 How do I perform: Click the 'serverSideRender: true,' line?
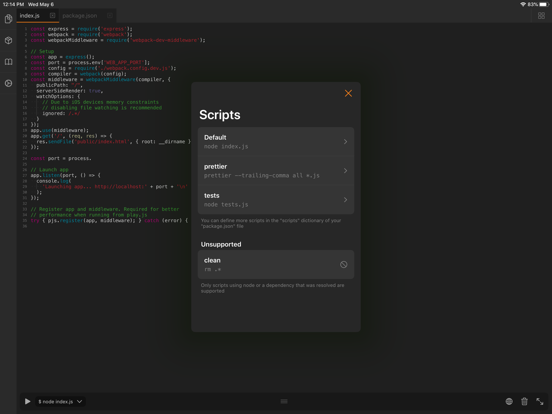coord(69,91)
